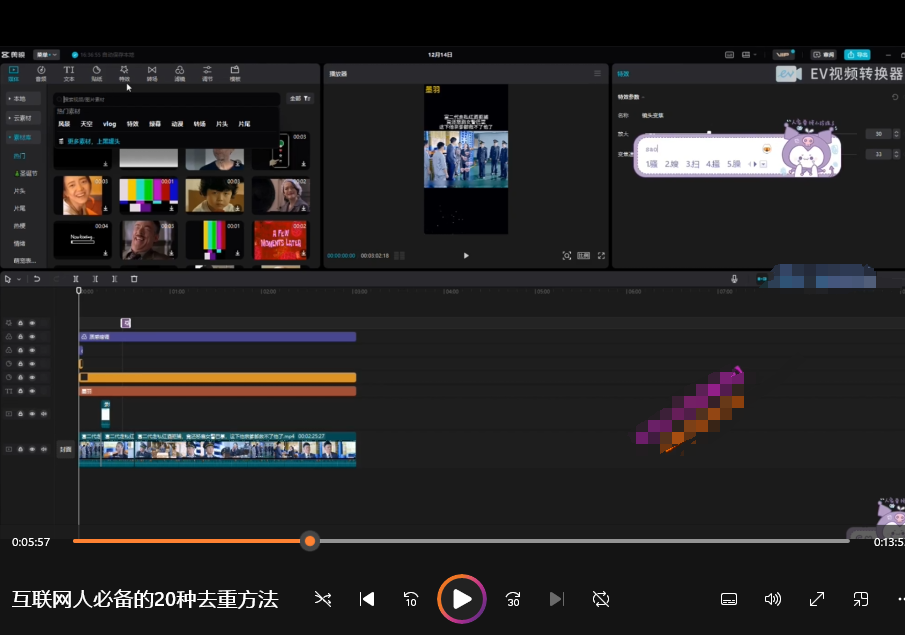The width and height of the screenshot is (905, 635).
Task: Select the 特效 effects tab in the top toolbar
Action: click(x=124, y=73)
